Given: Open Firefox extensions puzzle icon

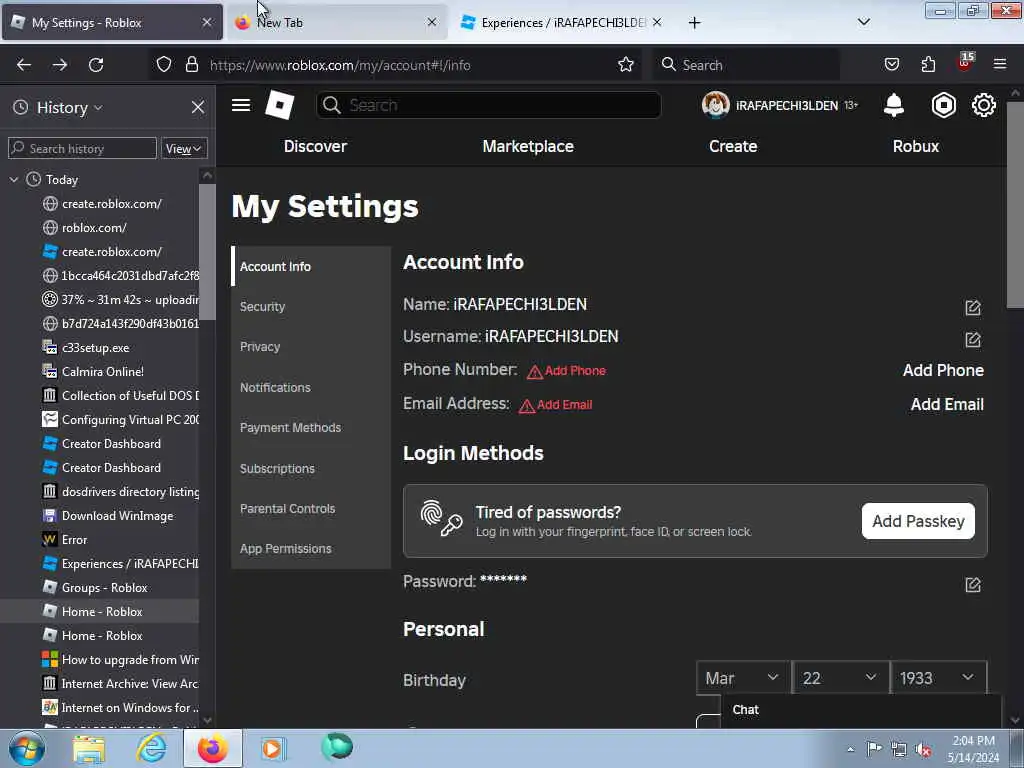Looking at the screenshot, I should (x=928, y=65).
